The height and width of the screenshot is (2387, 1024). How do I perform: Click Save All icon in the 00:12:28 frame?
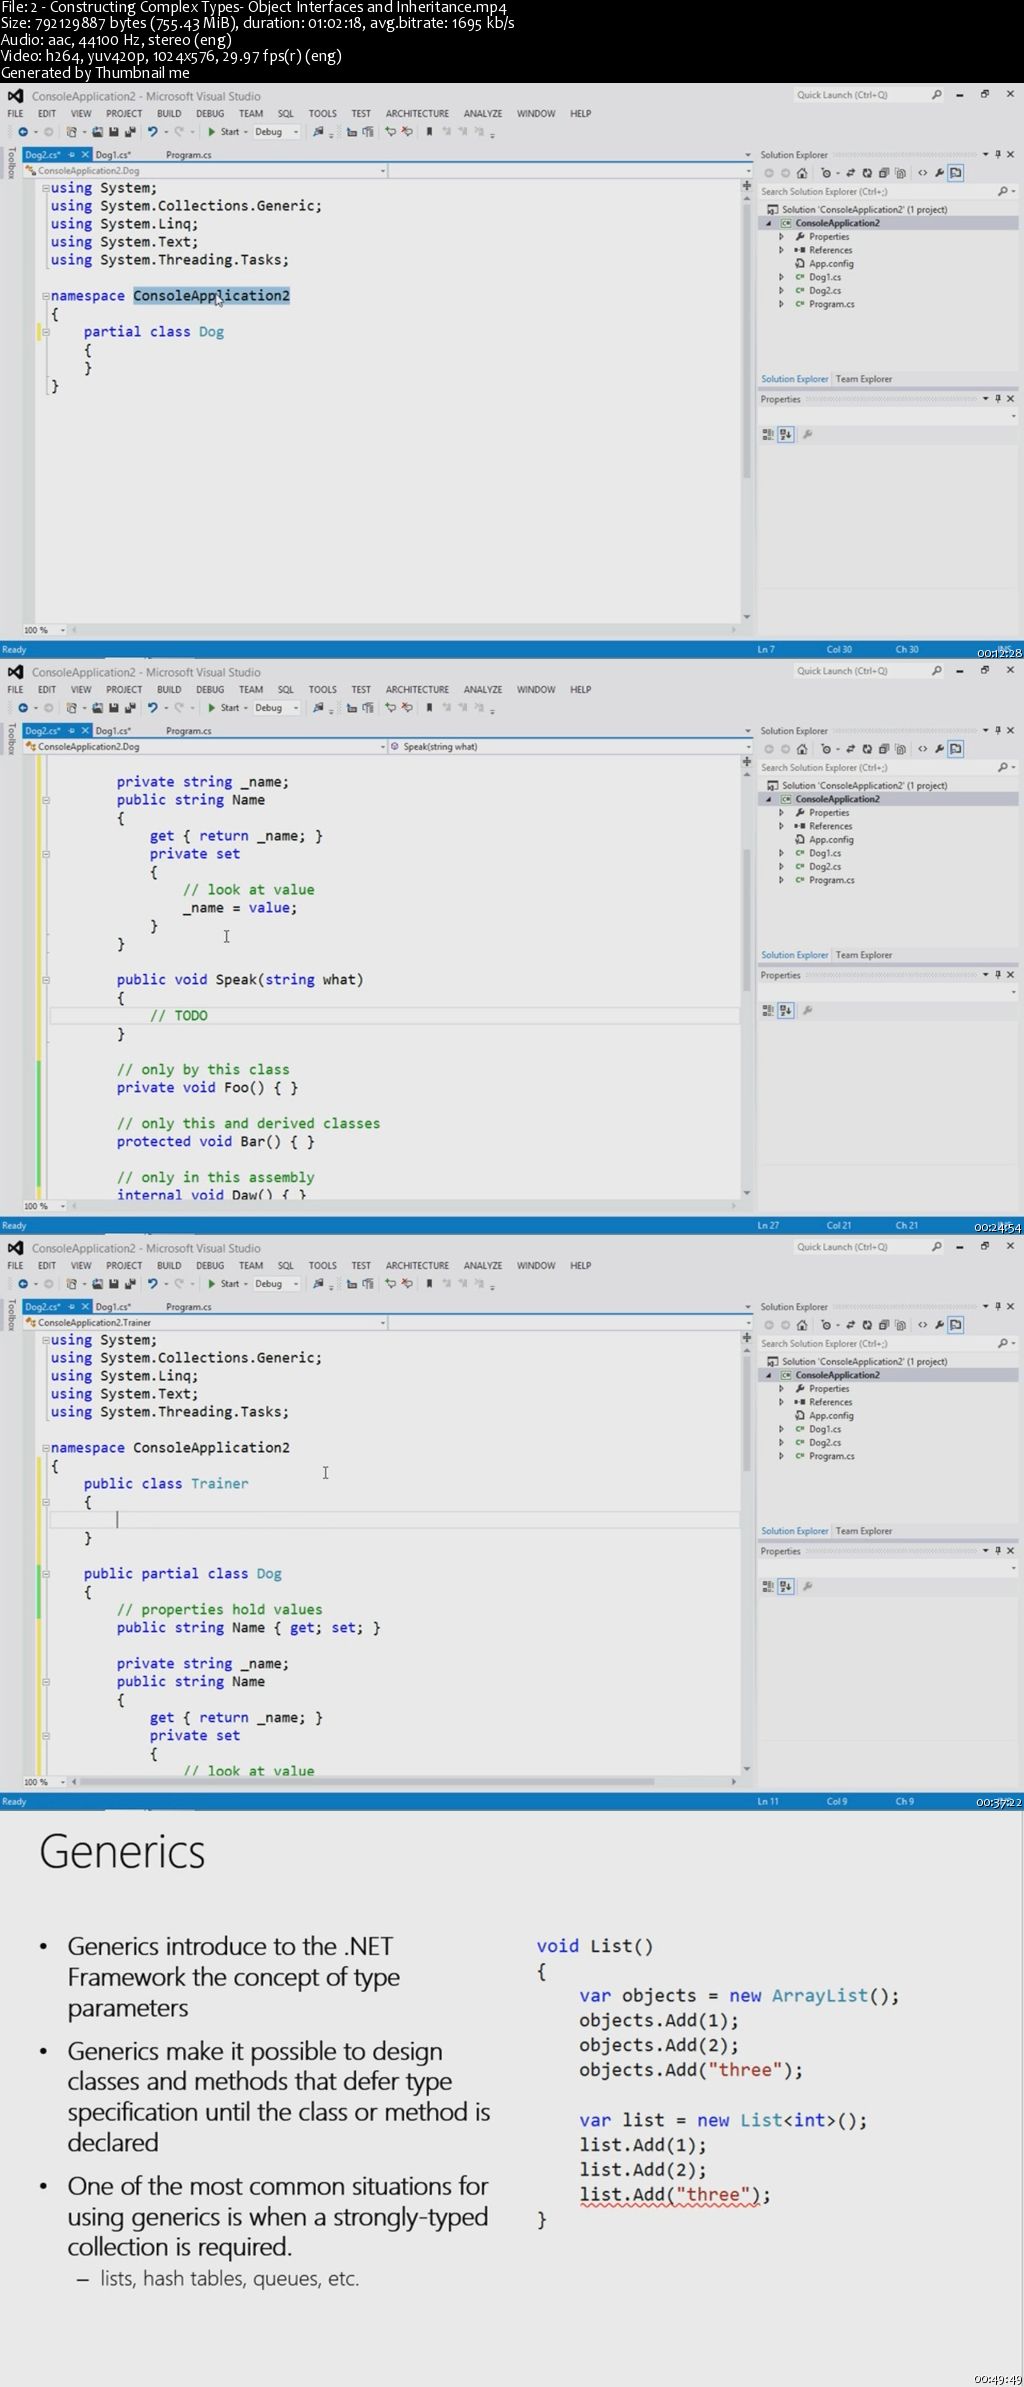click(x=130, y=132)
